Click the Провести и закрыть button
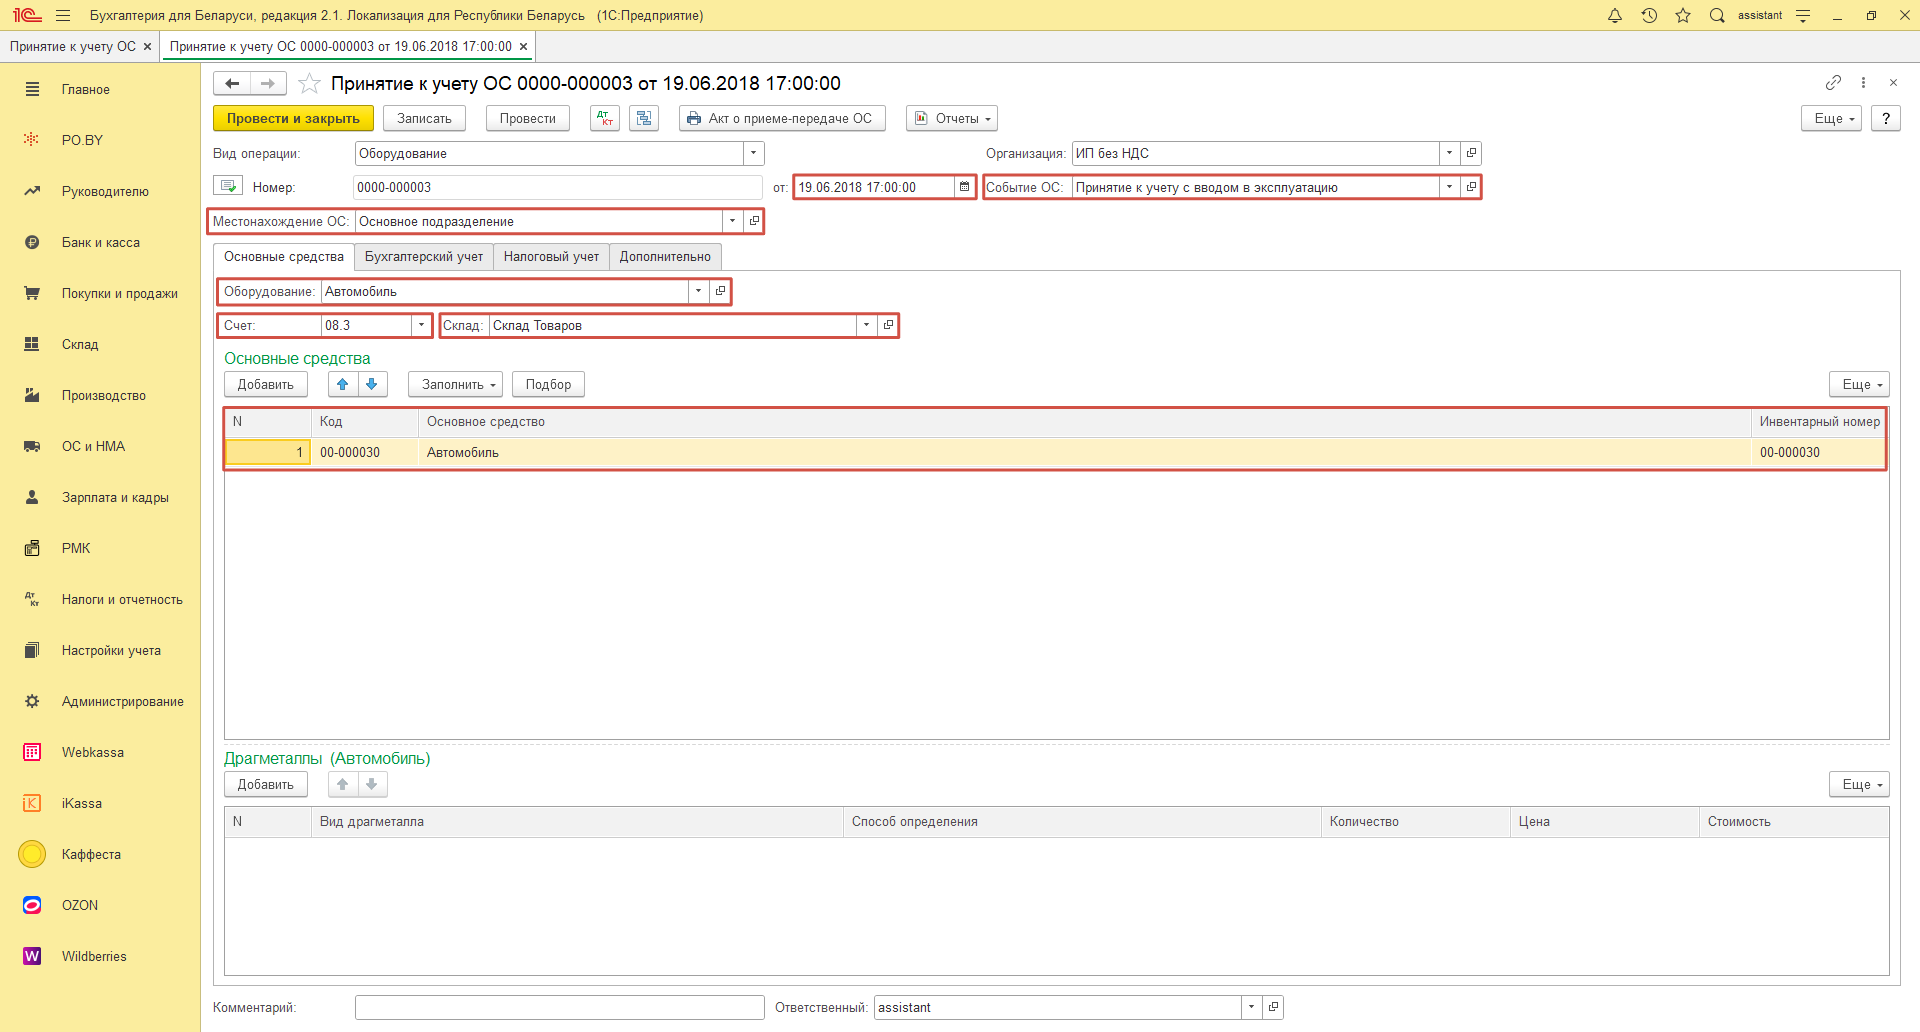This screenshot has height=1032, width=1920. pos(293,118)
